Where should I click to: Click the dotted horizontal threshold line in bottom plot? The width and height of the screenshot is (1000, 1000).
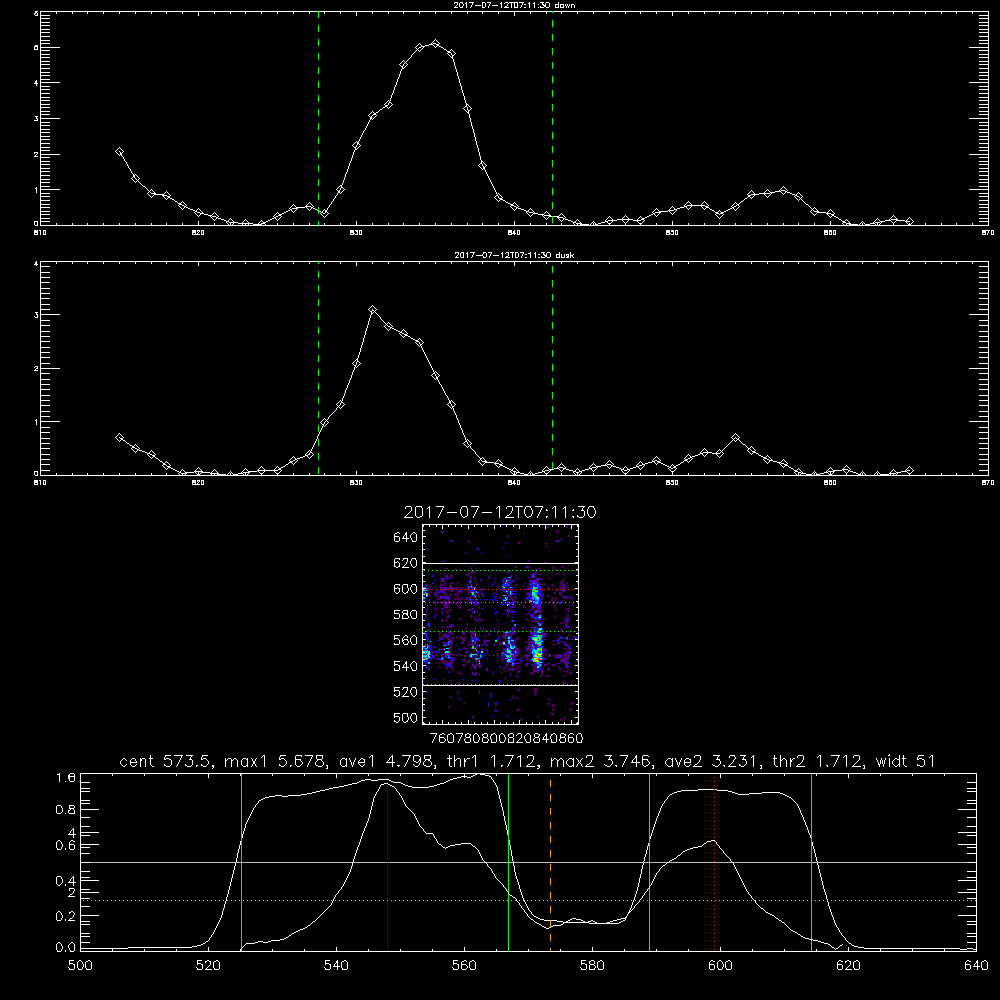coord(528,901)
